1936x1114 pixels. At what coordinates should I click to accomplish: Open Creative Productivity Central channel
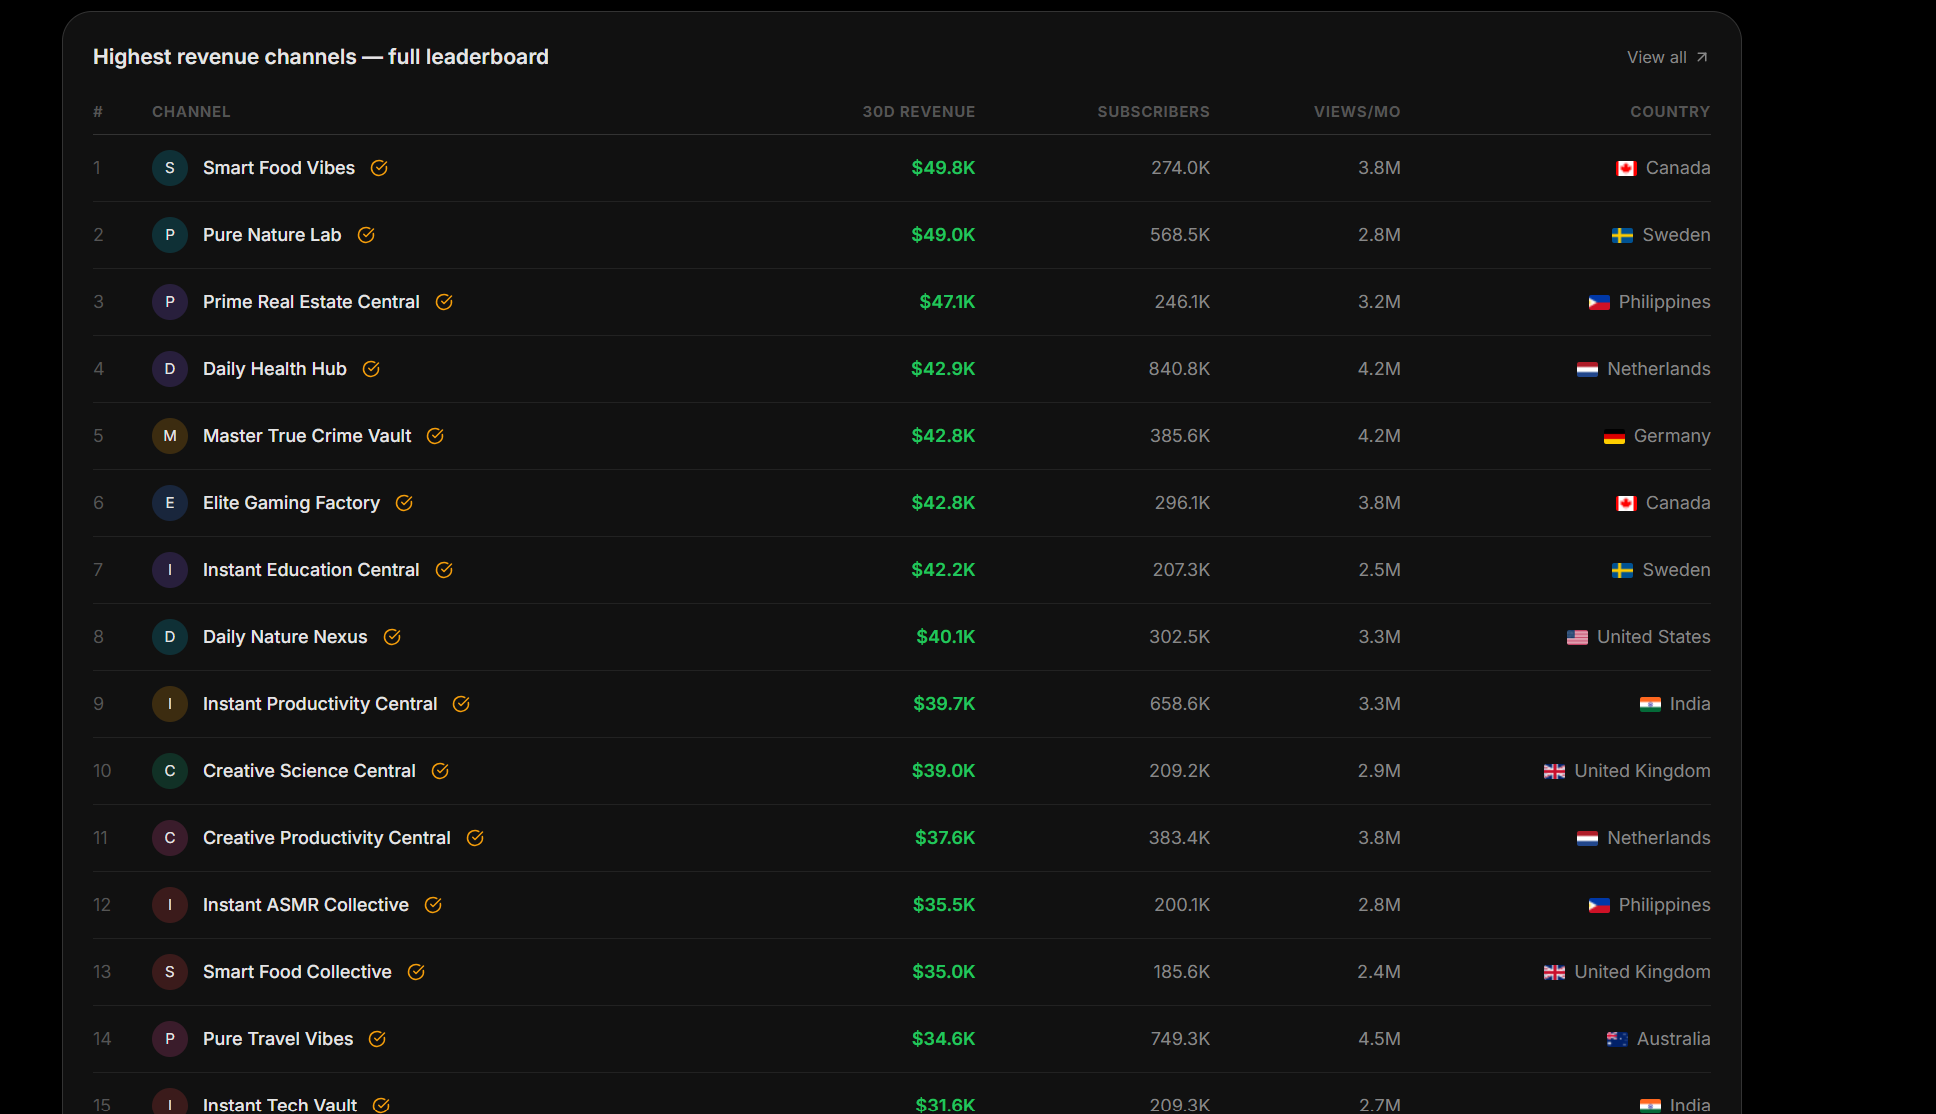tap(326, 838)
